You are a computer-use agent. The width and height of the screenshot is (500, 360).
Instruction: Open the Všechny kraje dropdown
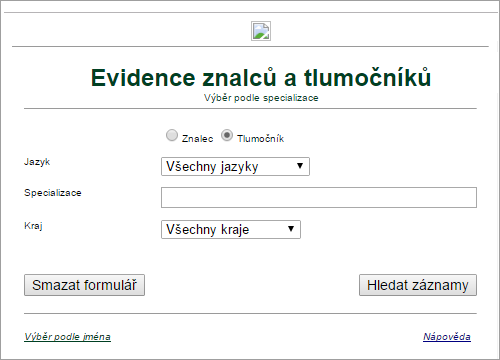231,229
